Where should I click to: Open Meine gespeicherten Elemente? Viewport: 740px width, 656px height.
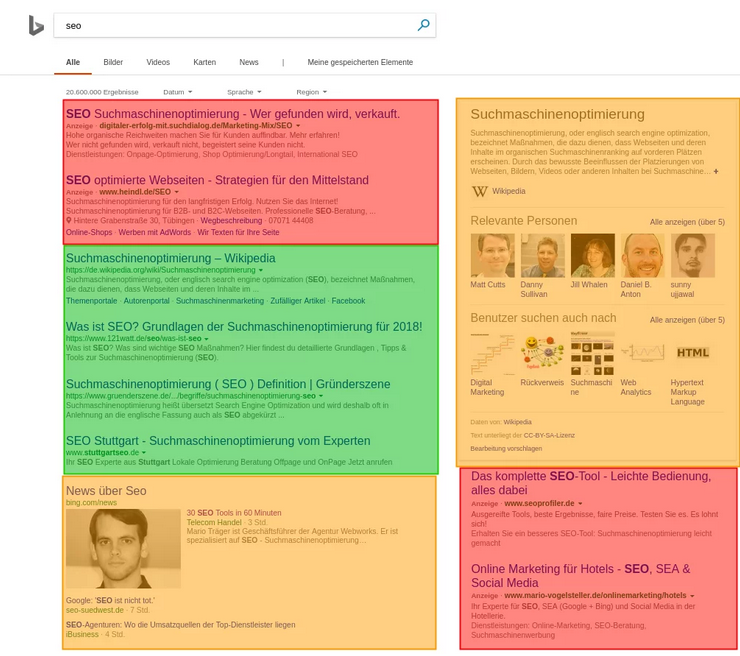tap(360, 62)
